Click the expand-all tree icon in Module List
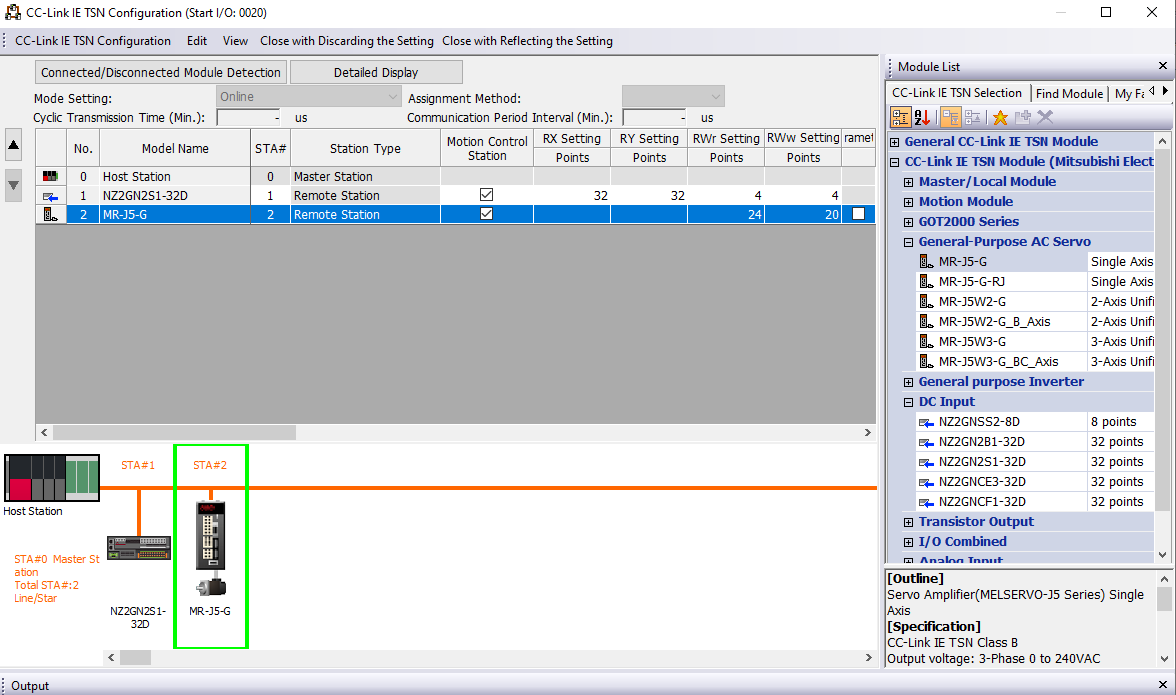The height and width of the screenshot is (695, 1176). pyautogui.click(x=950, y=117)
